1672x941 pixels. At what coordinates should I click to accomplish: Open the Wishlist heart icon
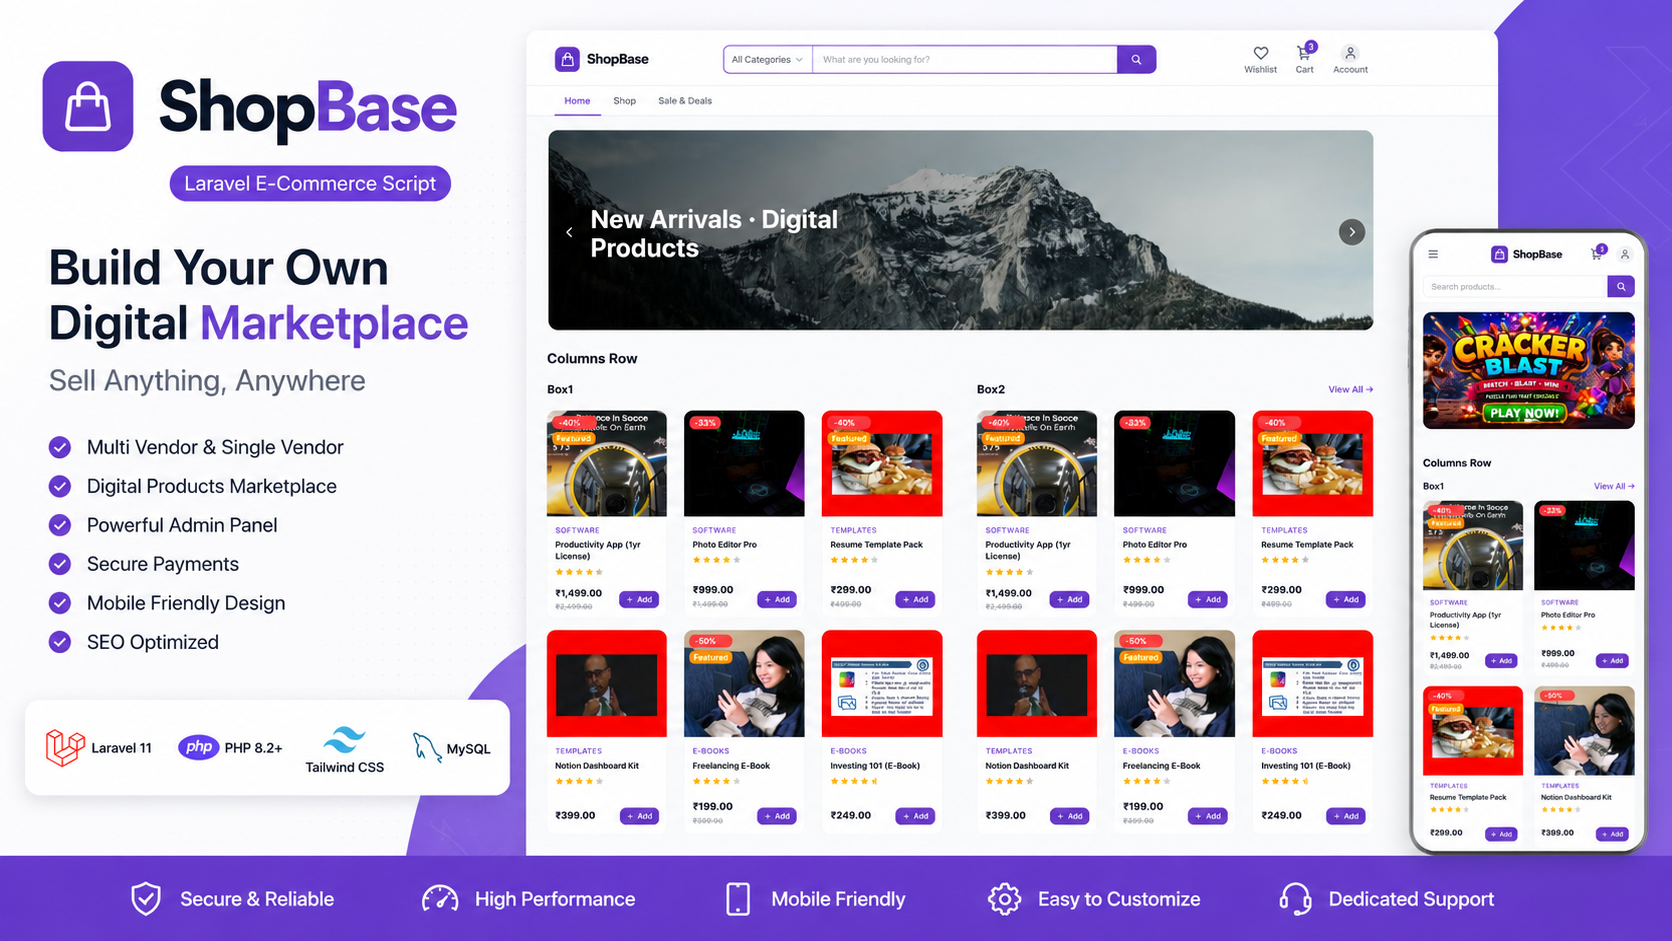click(x=1260, y=53)
